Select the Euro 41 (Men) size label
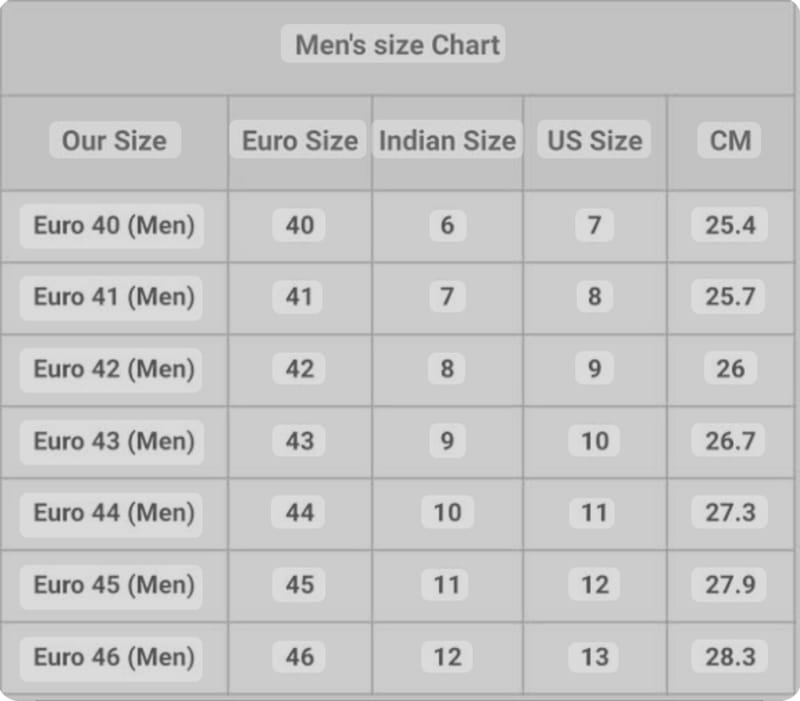Image resolution: width=800 pixels, height=701 pixels. (114, 297)
